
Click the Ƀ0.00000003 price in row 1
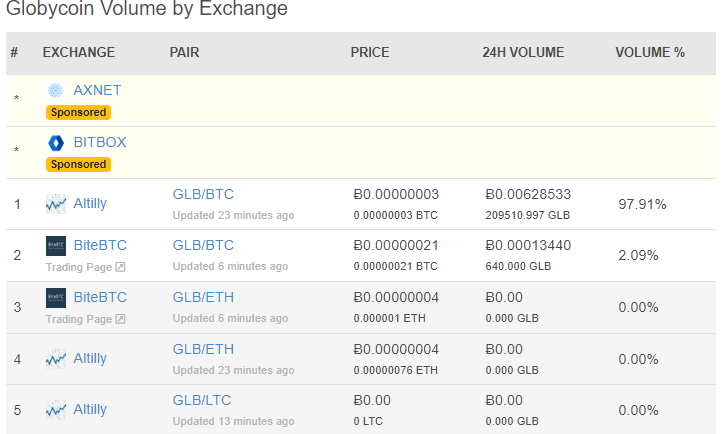pos(396,195)
